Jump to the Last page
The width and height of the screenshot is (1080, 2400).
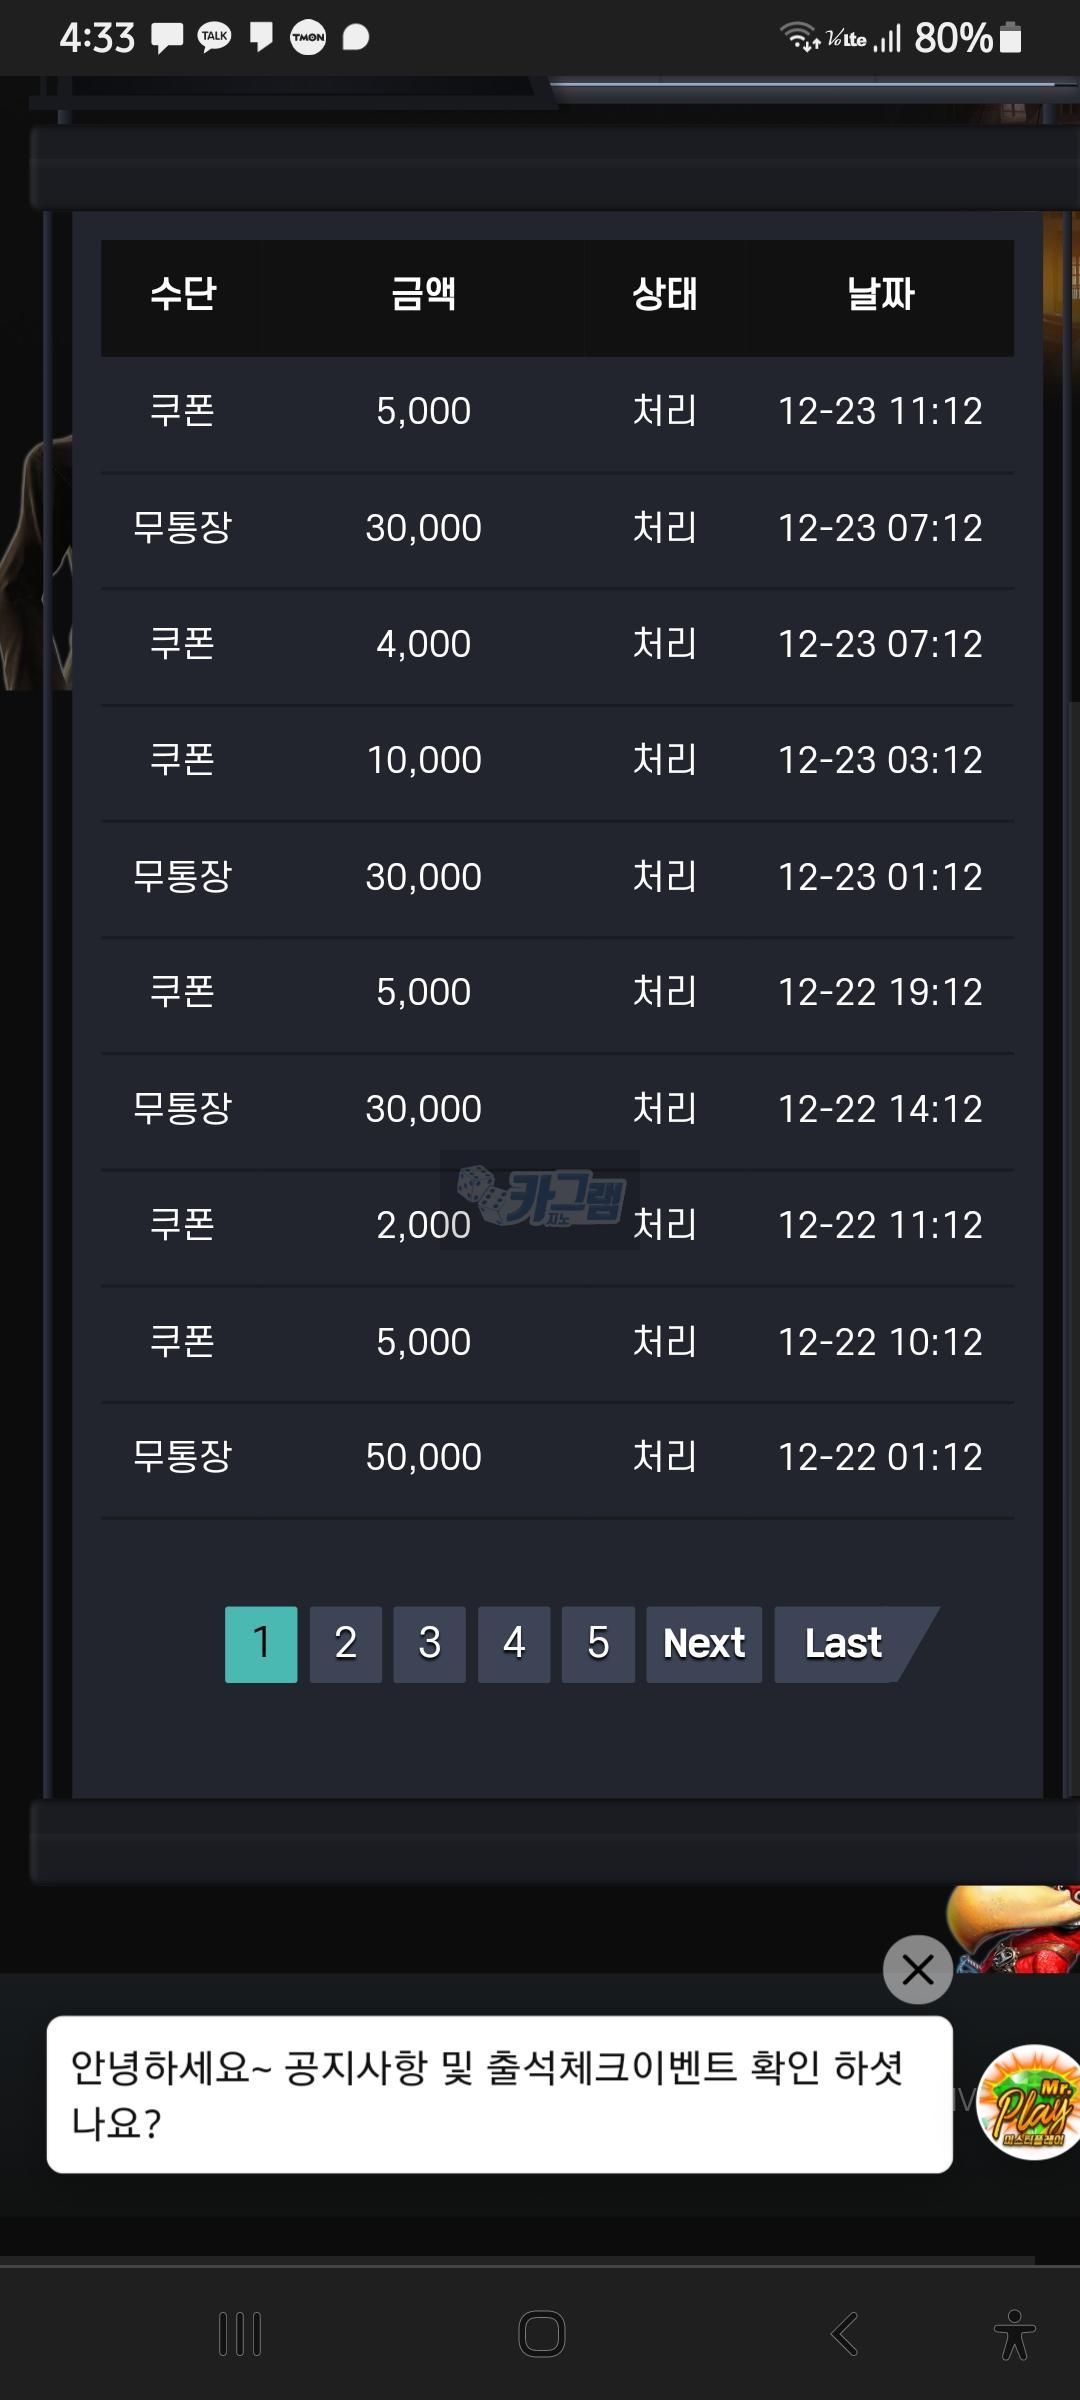[x=844, y=1644]
